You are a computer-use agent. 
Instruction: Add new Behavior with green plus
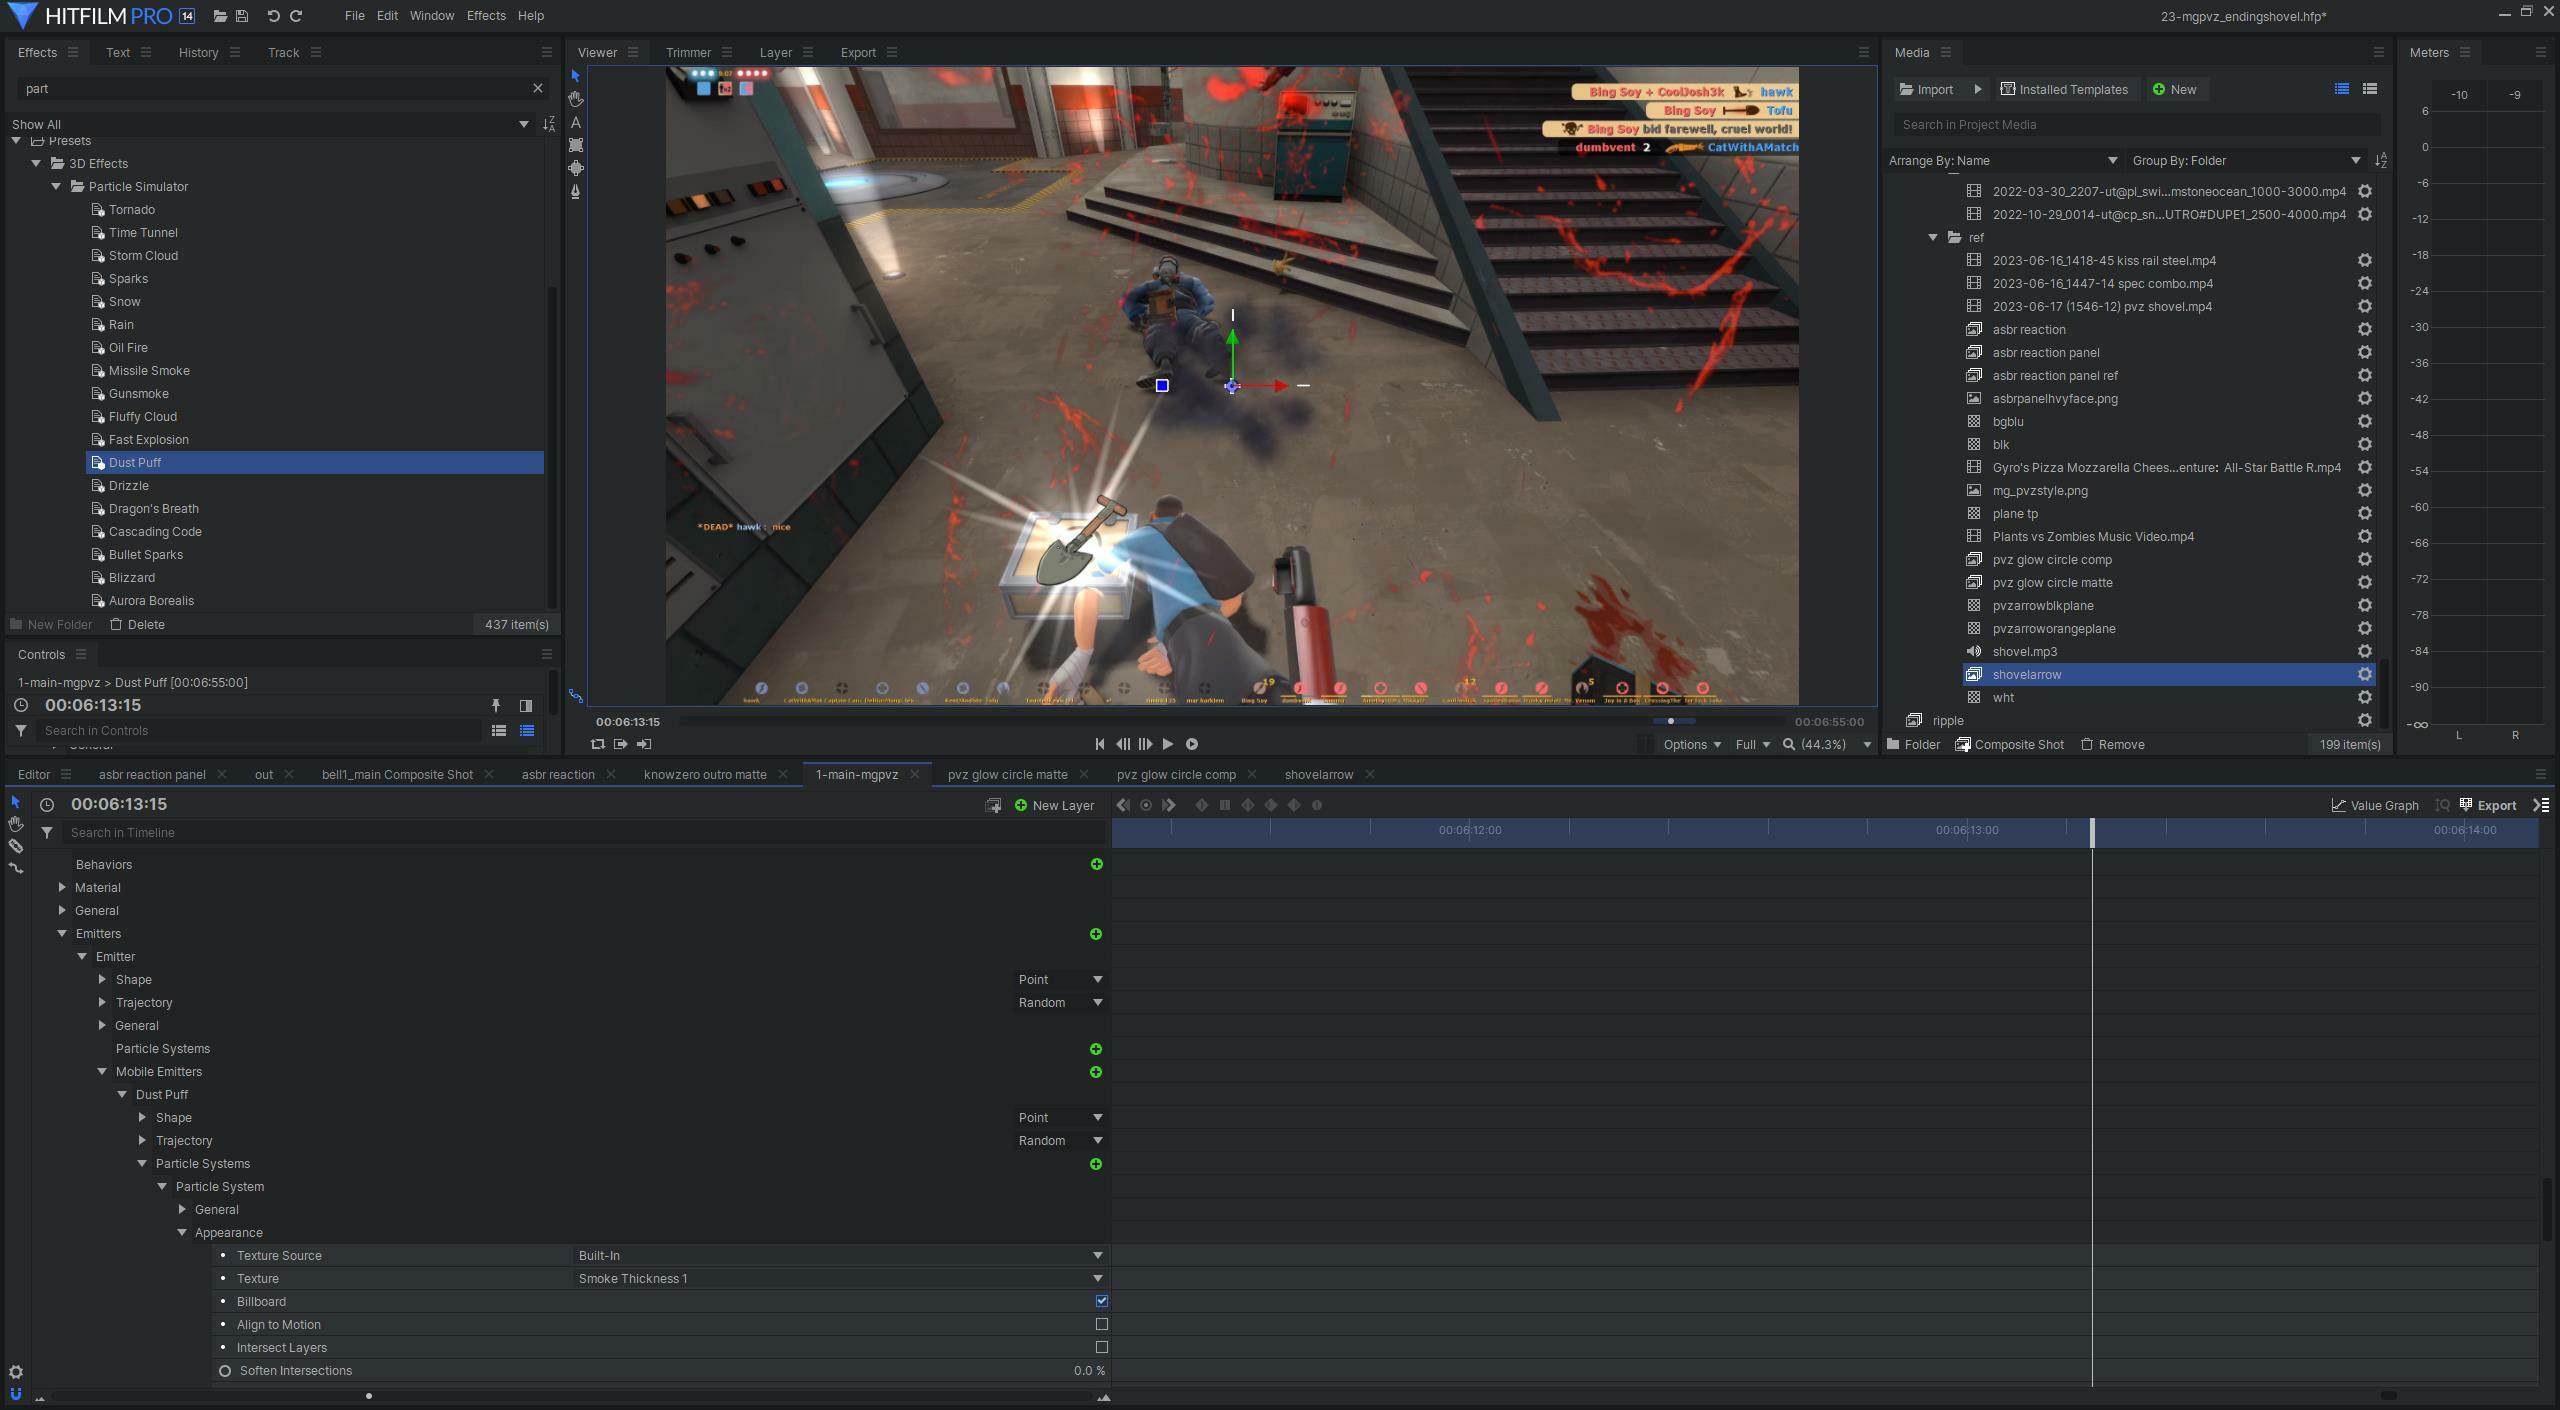pos(1097,864)
